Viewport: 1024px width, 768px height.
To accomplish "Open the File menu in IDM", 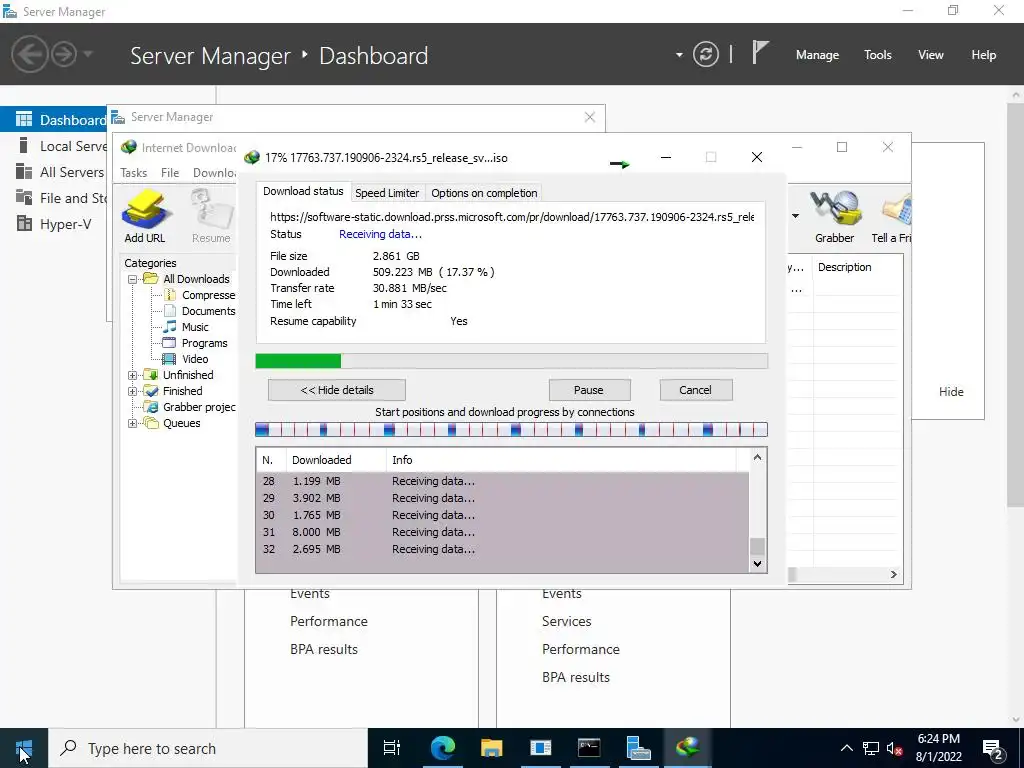I will click(x=170, y=172).
